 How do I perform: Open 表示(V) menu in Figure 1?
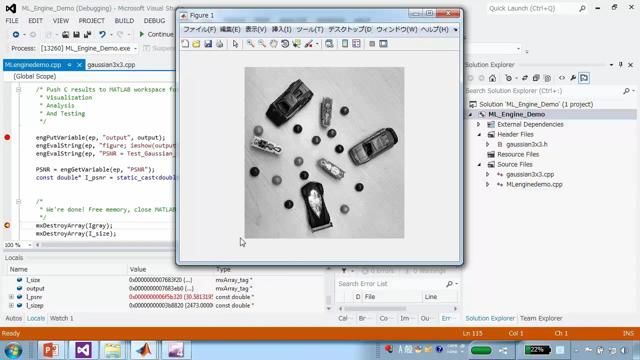click(x=256, y=29)
